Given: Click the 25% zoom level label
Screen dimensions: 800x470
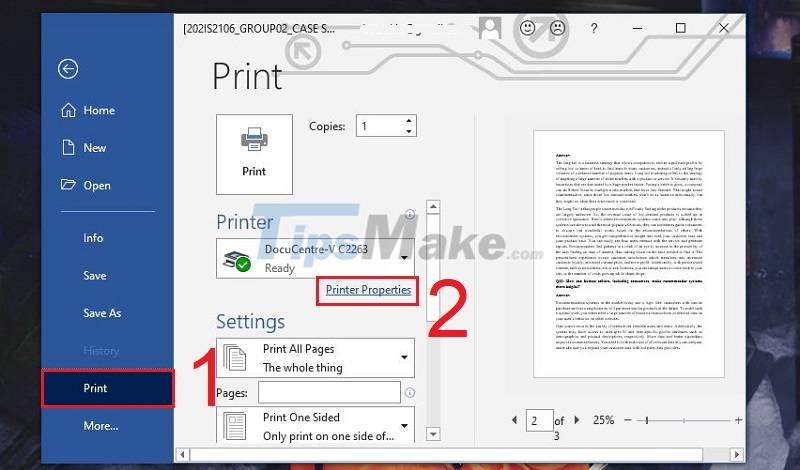Looking at the screenshot, I should click(x=604, y=420).
